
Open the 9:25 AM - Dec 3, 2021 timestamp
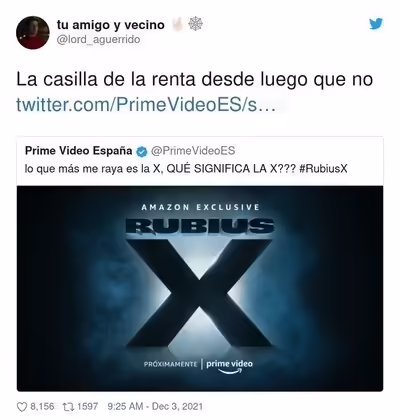155,407
